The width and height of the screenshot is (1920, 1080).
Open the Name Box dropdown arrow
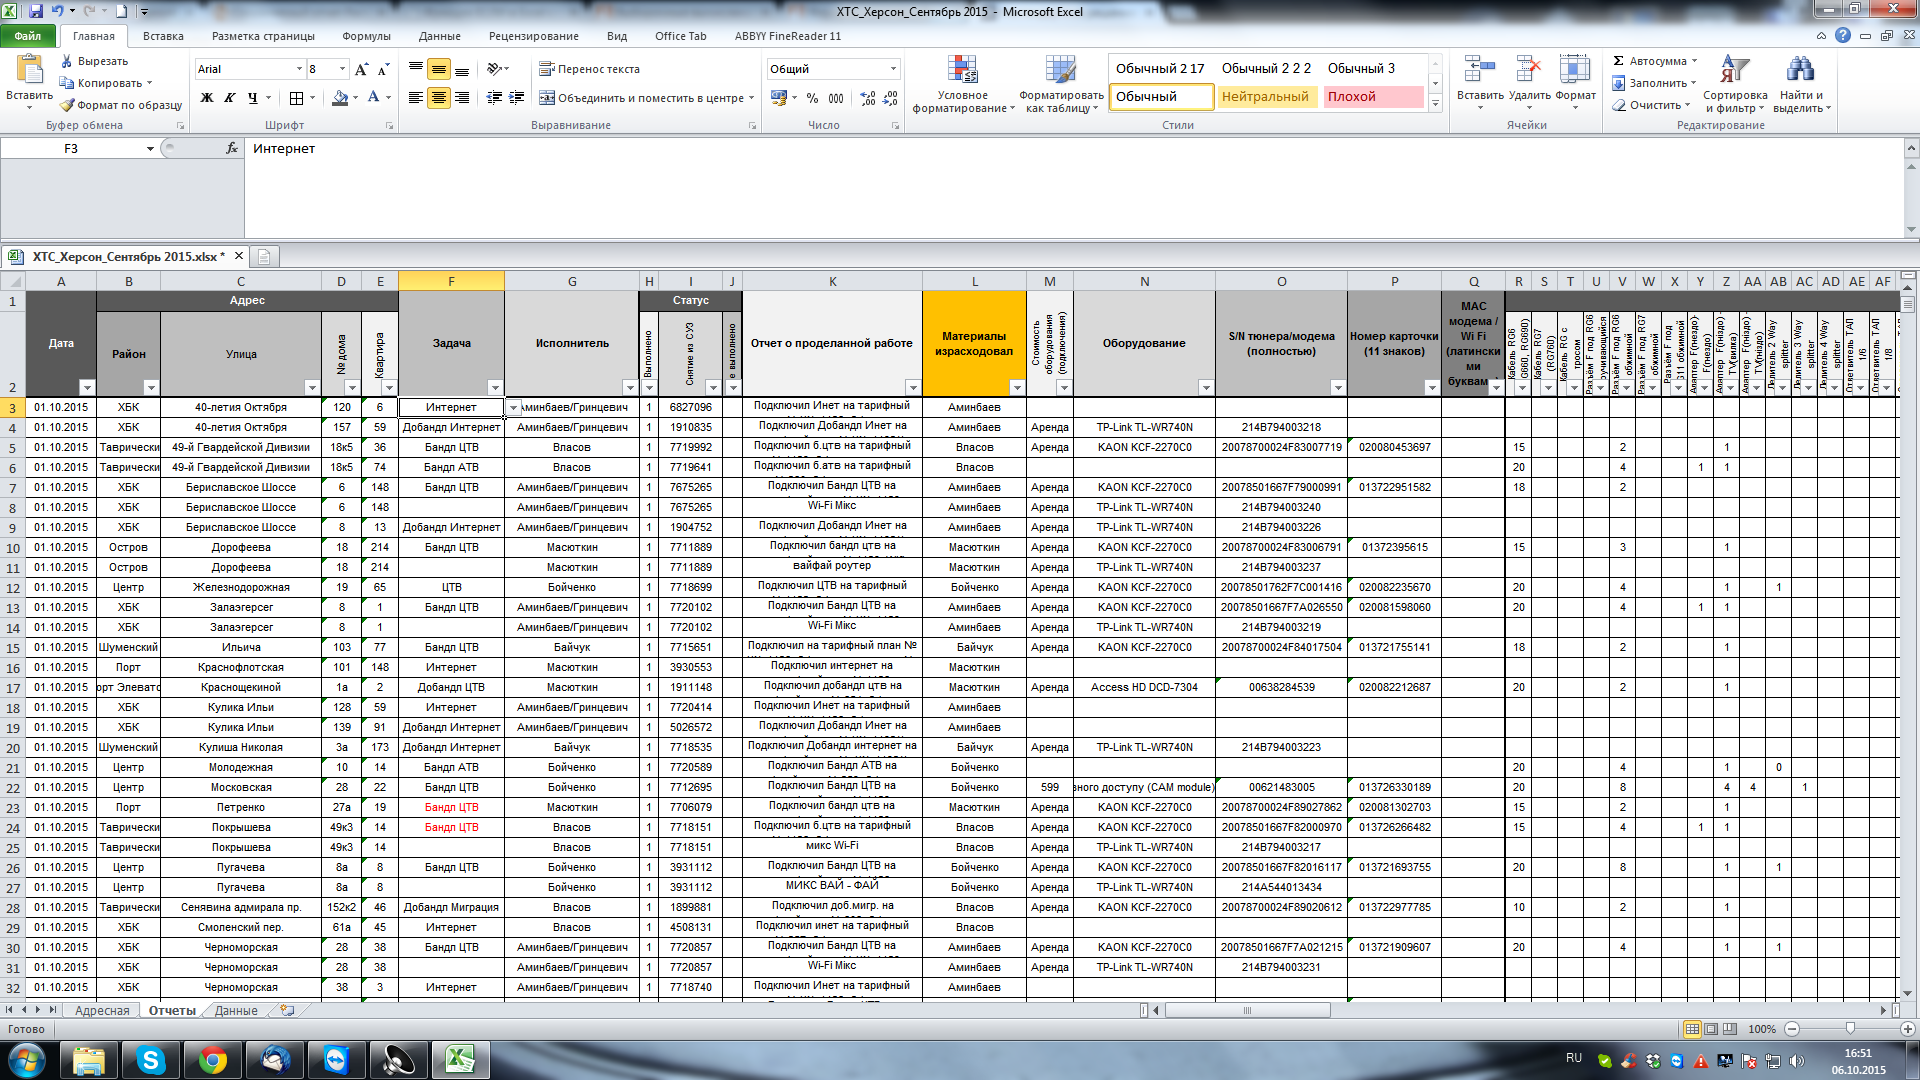(x=150, y=149)
